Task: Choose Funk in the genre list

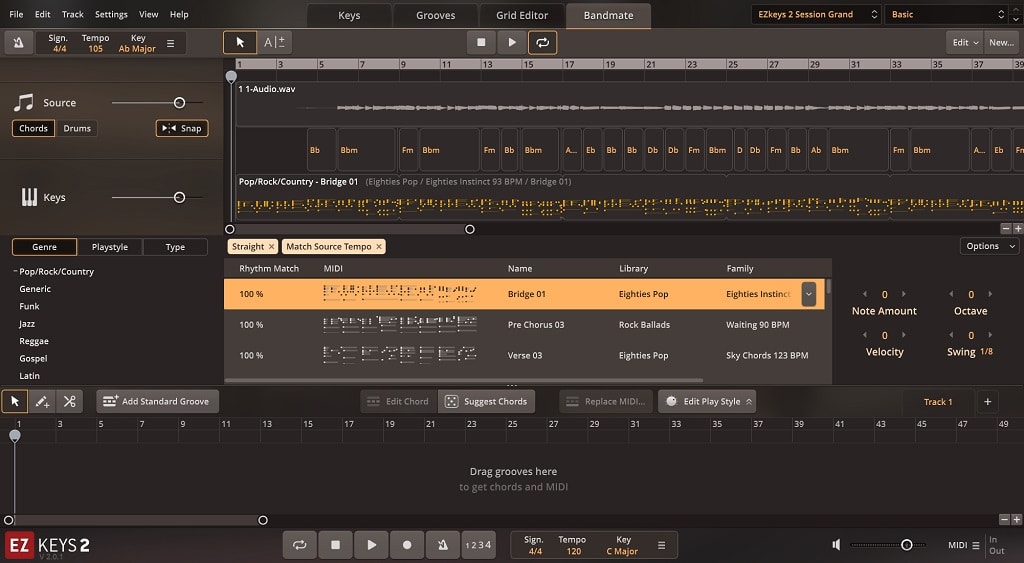Action: coord(29,306)
